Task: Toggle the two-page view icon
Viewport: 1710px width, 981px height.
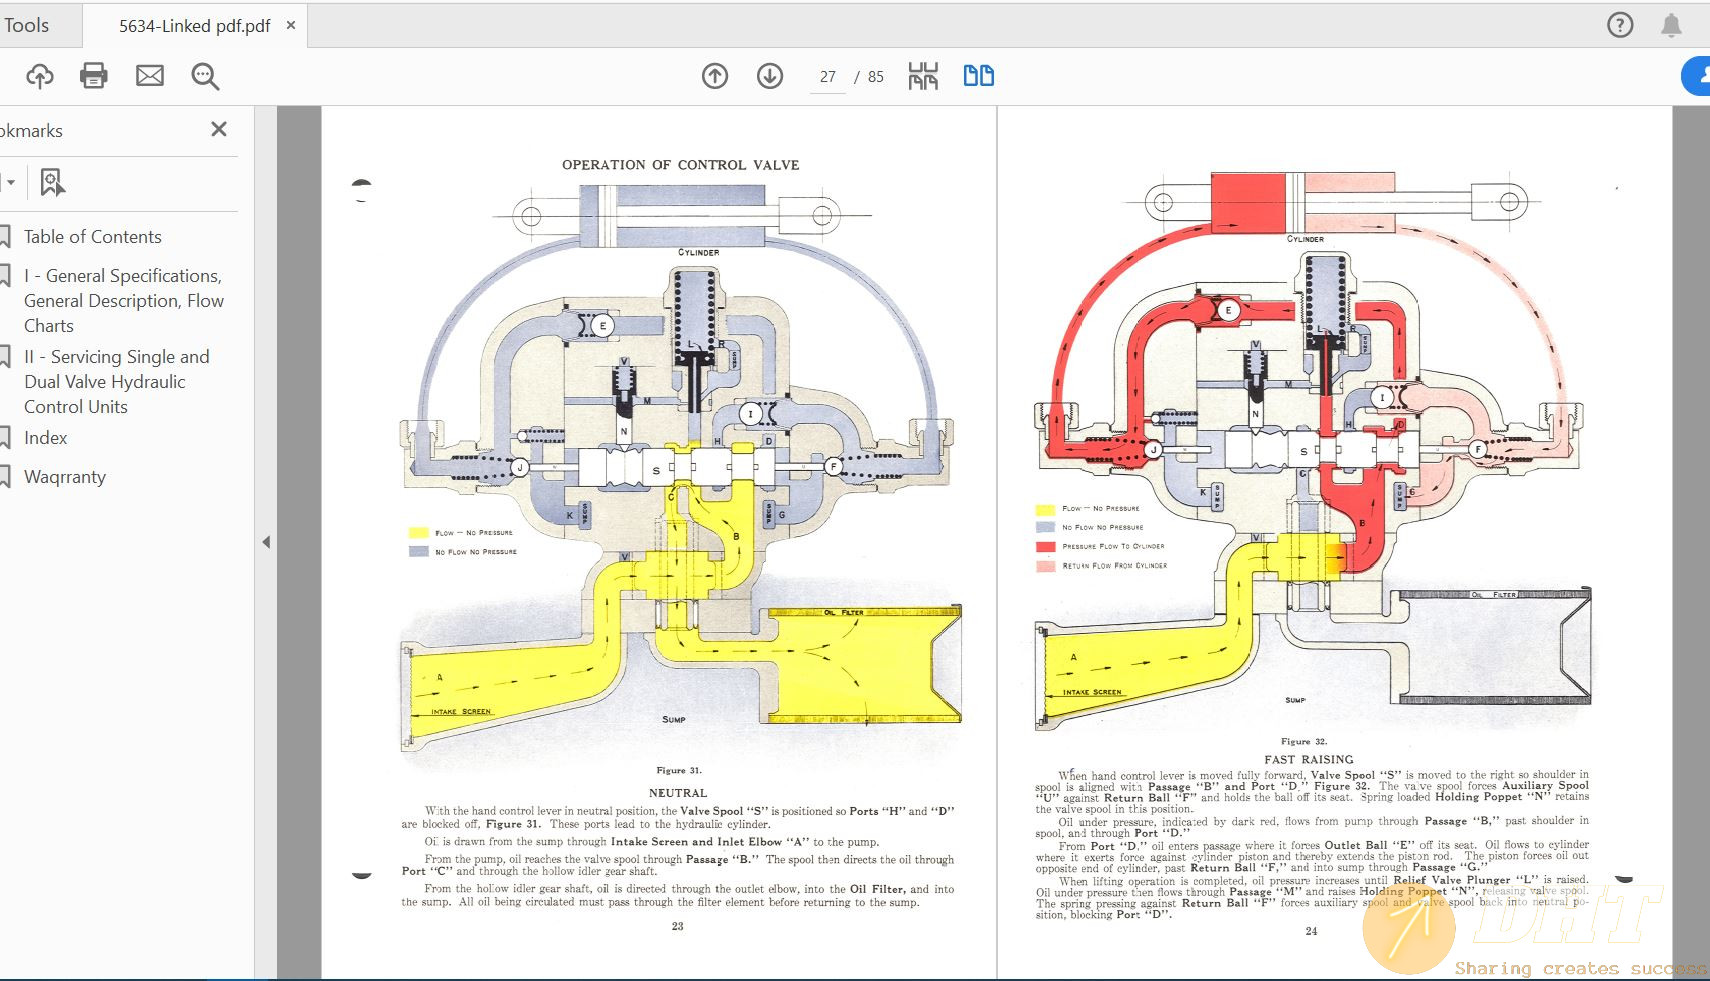Action: tap(978, 76)
